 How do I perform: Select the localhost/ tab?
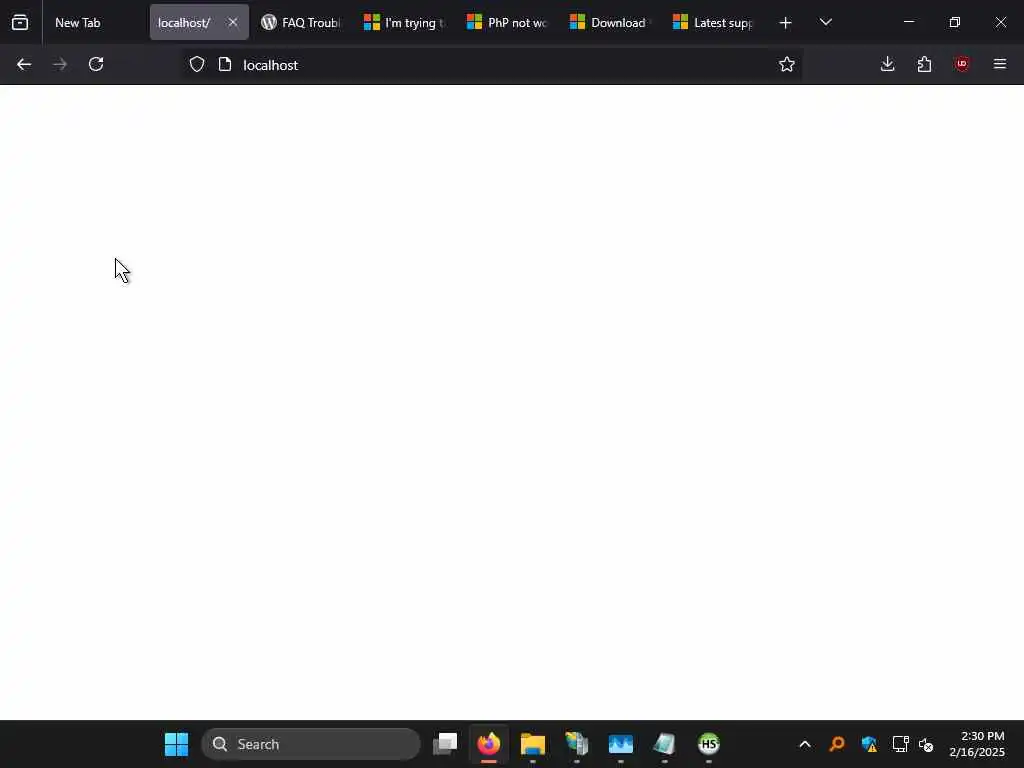tap(184, 22)
